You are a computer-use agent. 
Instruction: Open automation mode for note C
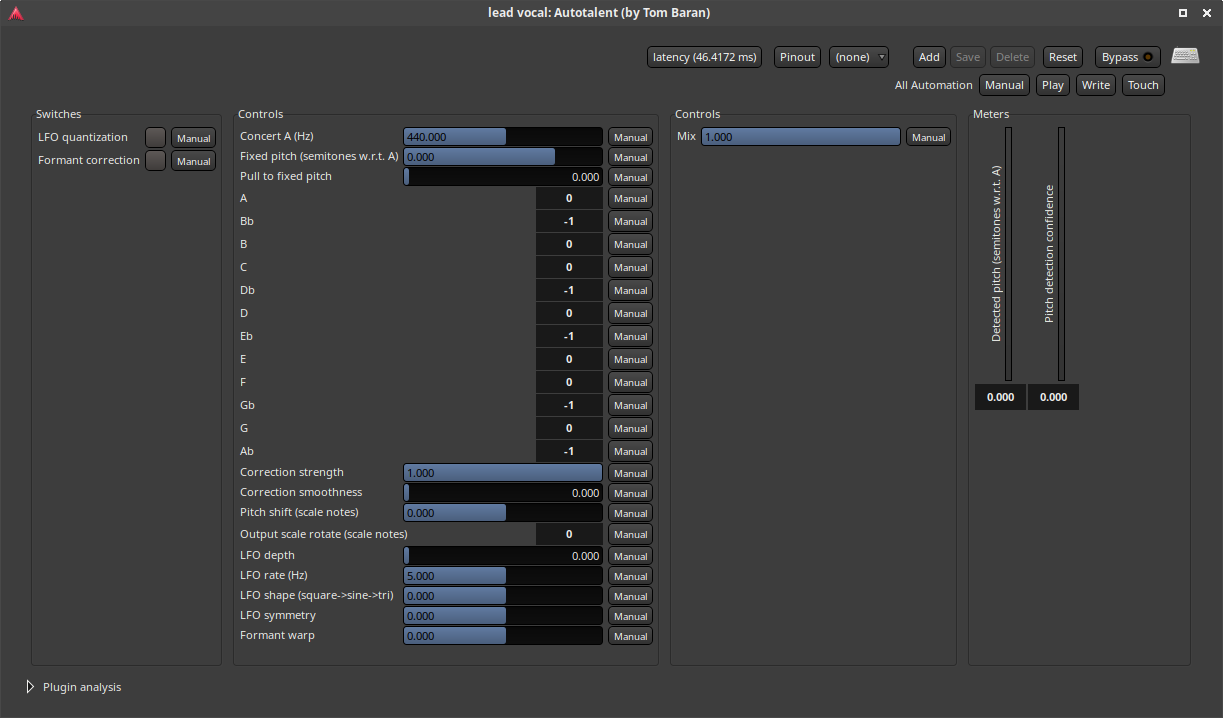pos(630,267)
